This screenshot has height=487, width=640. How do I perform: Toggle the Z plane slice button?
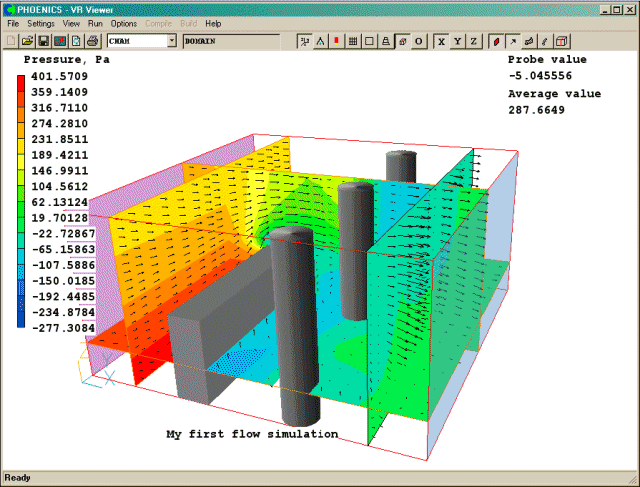pyautogui.click(x=474, y=41)
